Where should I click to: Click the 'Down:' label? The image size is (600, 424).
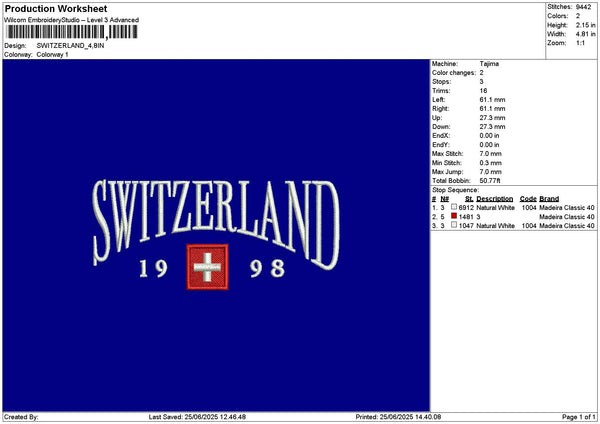(x=441, y=127)
